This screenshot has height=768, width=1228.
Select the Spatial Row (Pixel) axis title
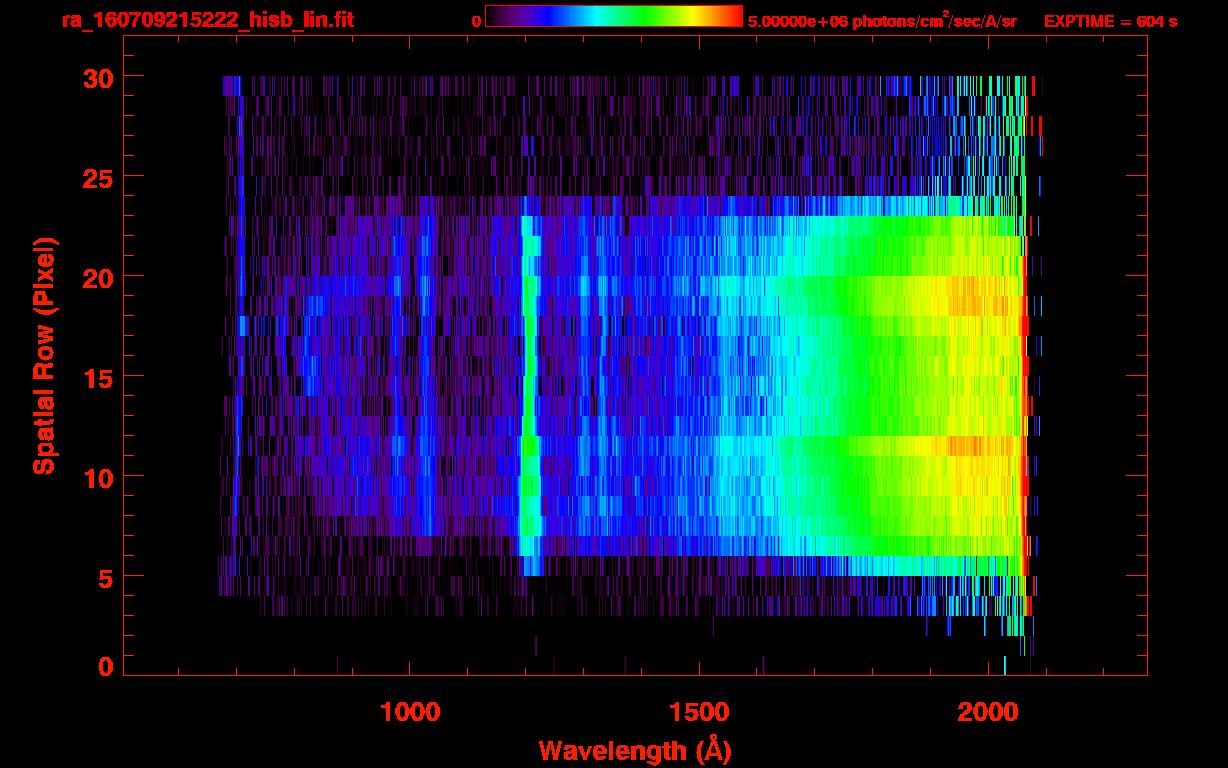tap(44, 356)
